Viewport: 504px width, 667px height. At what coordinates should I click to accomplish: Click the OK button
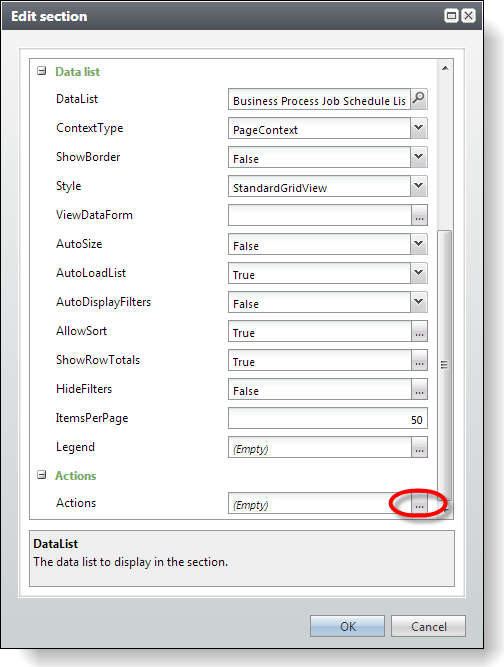coord(347,626)
